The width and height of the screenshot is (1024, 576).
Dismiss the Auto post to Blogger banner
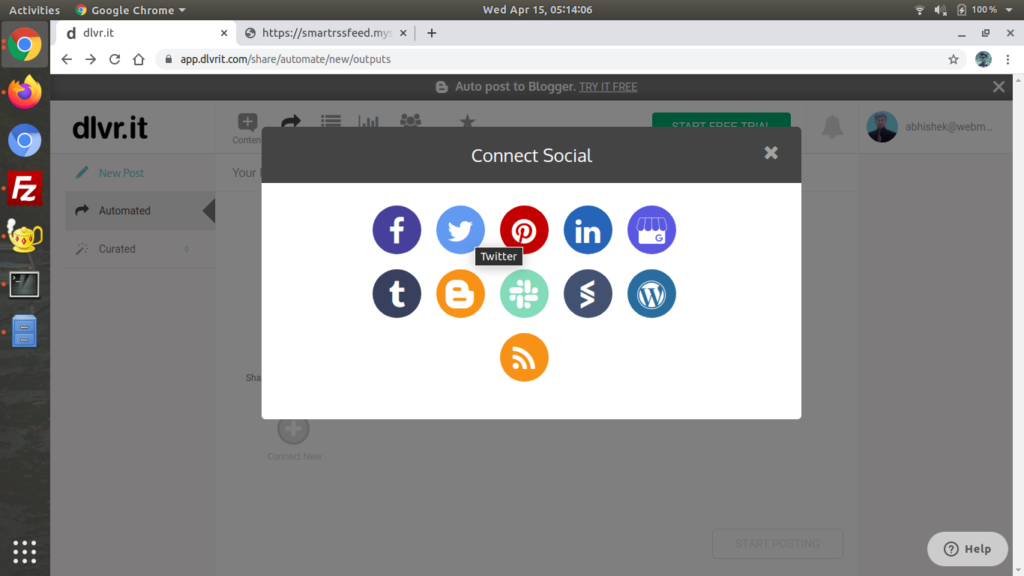point(999,87)
